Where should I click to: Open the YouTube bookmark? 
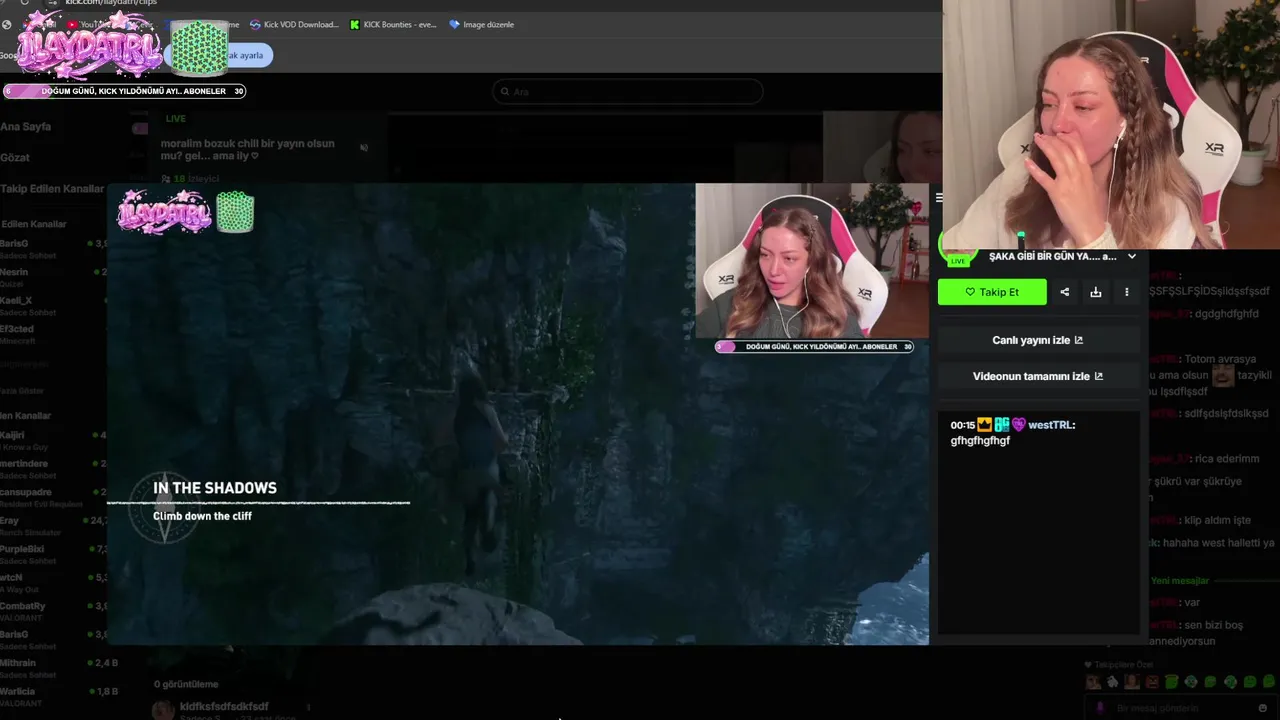pyautogui.click(x=90, y=24)
